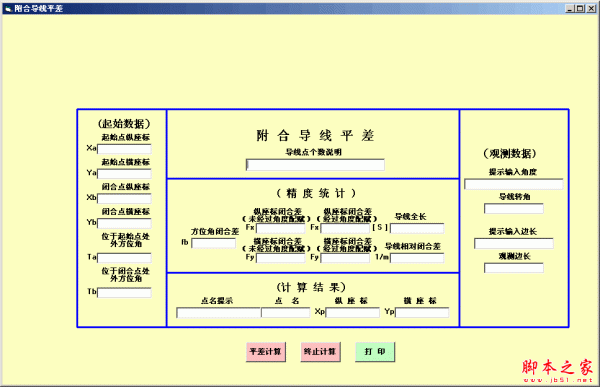Viewport: 600px width, 387px height.
Task: Click the Fx field under 未经过角度配赋
Action: (x=280, y=228)
